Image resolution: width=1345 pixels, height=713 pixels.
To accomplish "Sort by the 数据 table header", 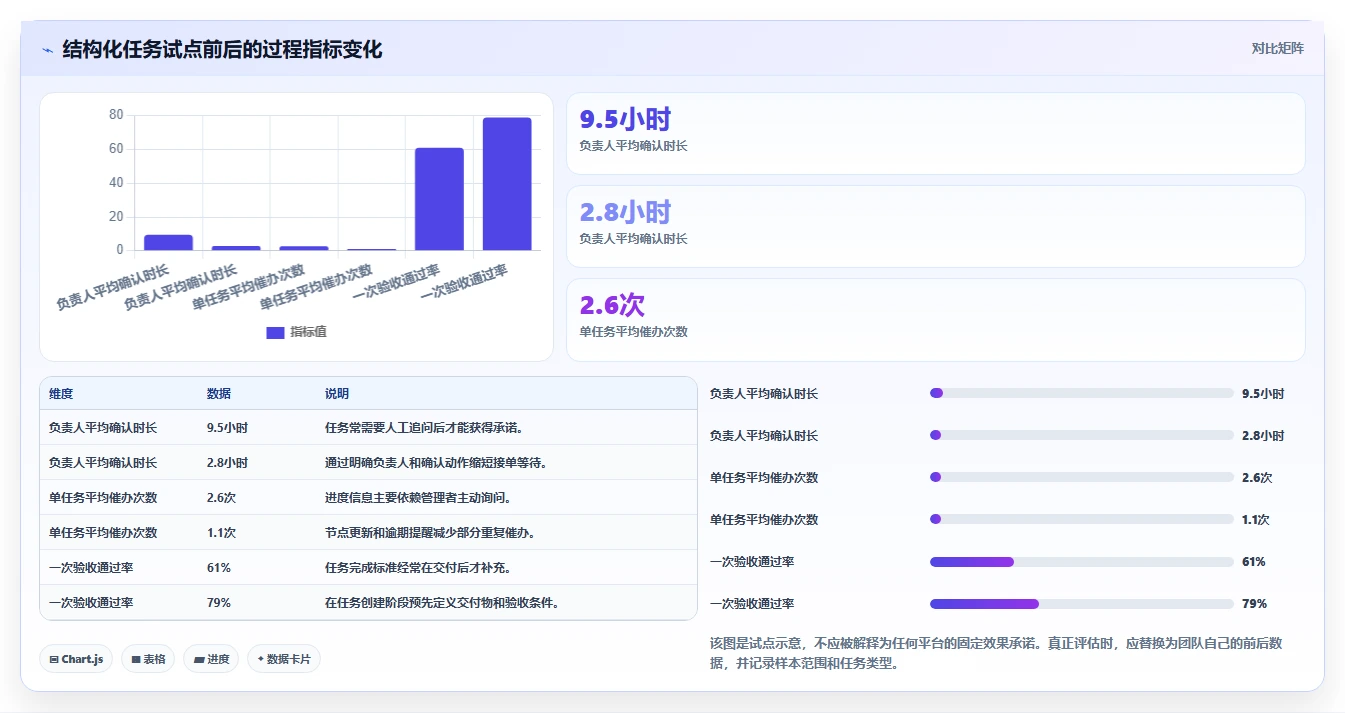I will coord(219,394).
